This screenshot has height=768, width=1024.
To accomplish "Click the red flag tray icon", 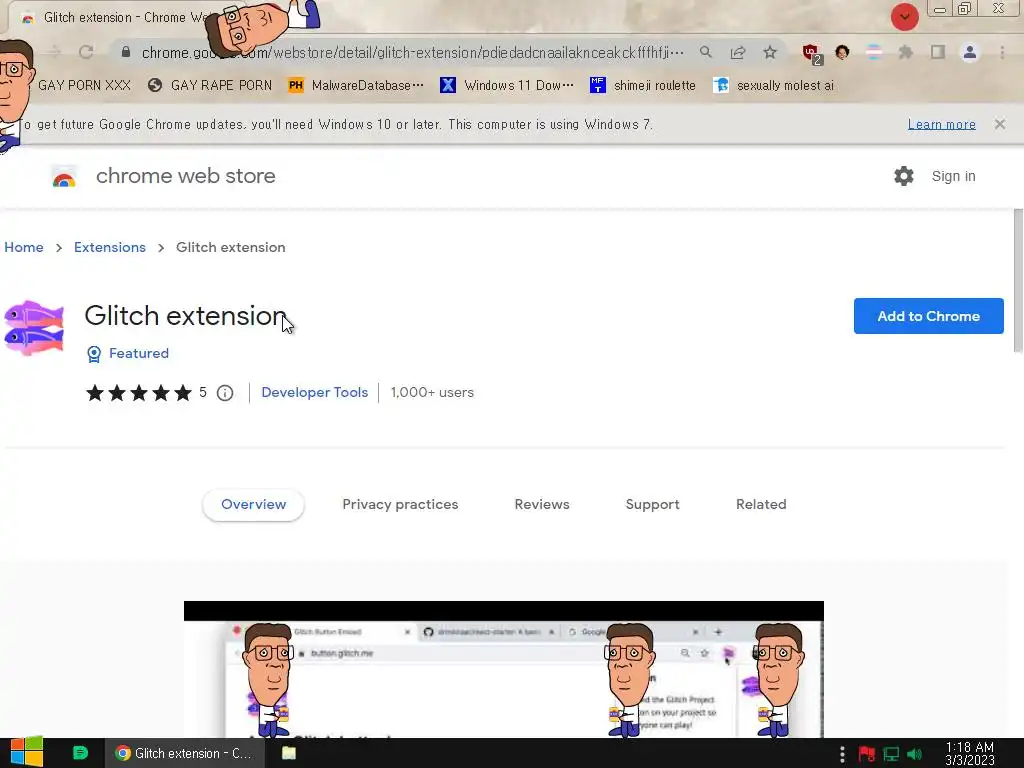I will [x=867, y=754].
